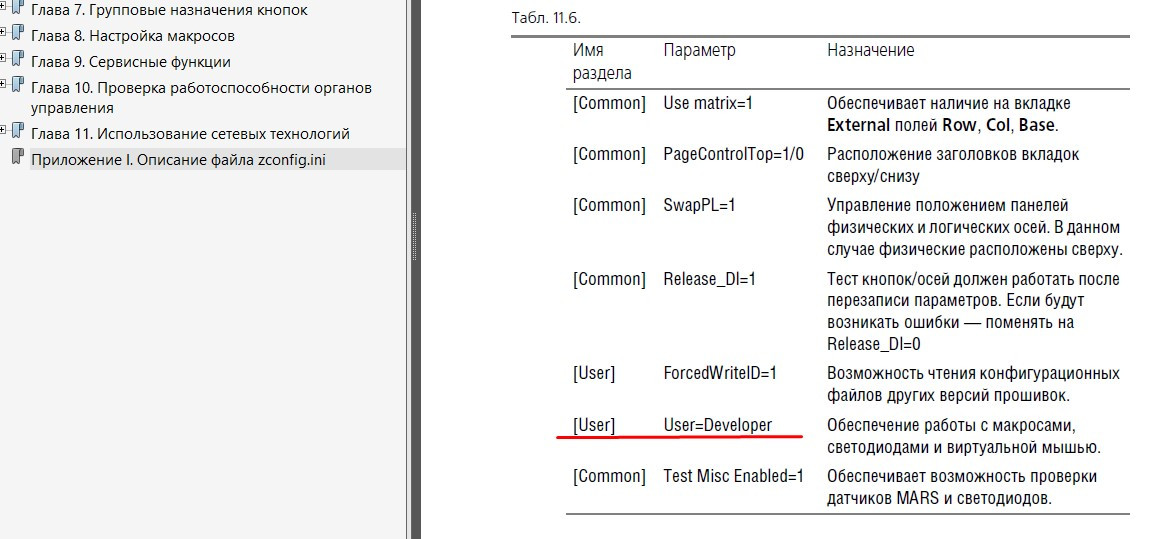Click description about Тест кнопок/осей

coord(973,312)
